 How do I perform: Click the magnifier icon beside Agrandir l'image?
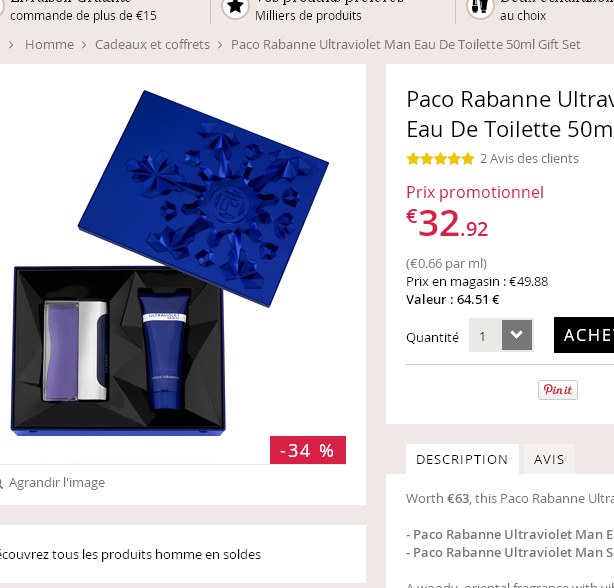1,483
